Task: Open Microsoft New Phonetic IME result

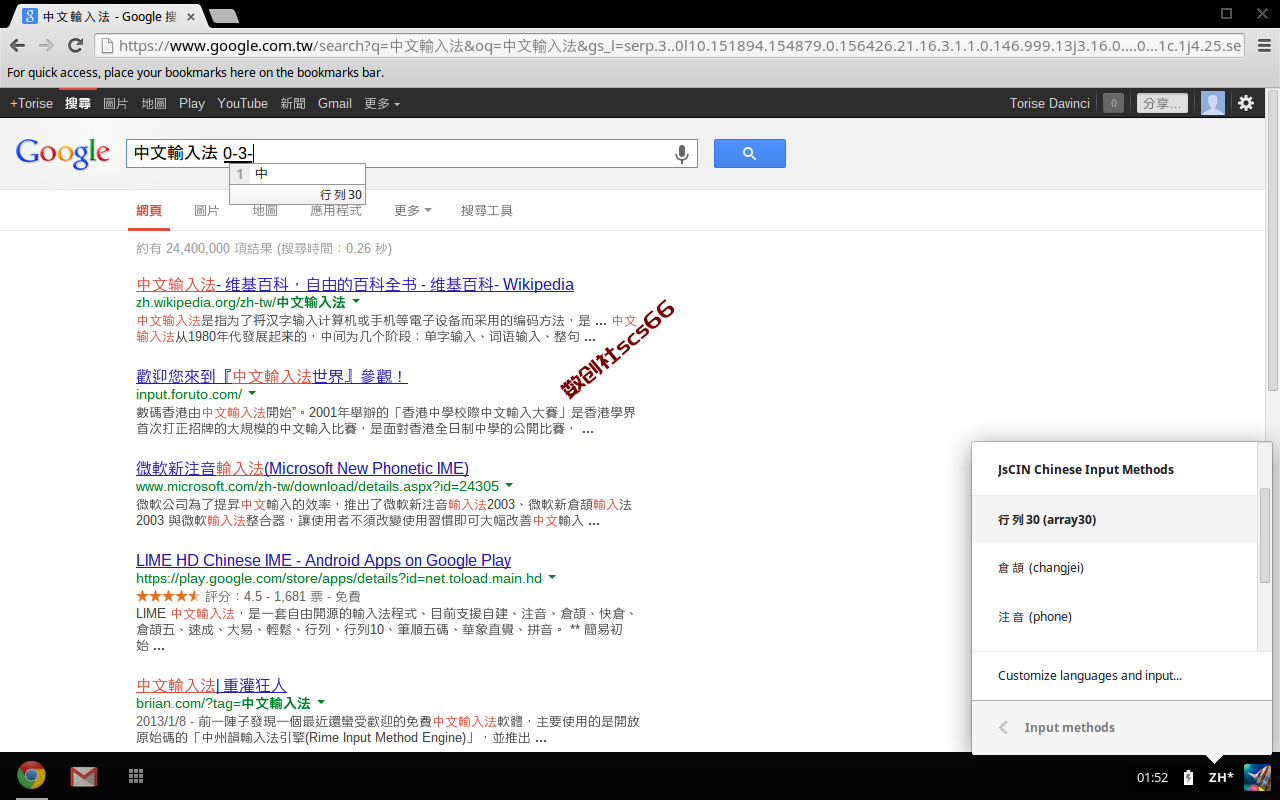Action: click(302, 468)
